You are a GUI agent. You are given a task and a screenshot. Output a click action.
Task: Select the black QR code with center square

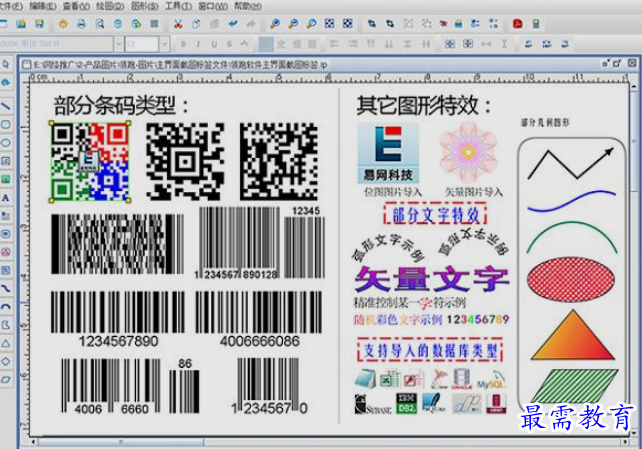pos(185,162)
